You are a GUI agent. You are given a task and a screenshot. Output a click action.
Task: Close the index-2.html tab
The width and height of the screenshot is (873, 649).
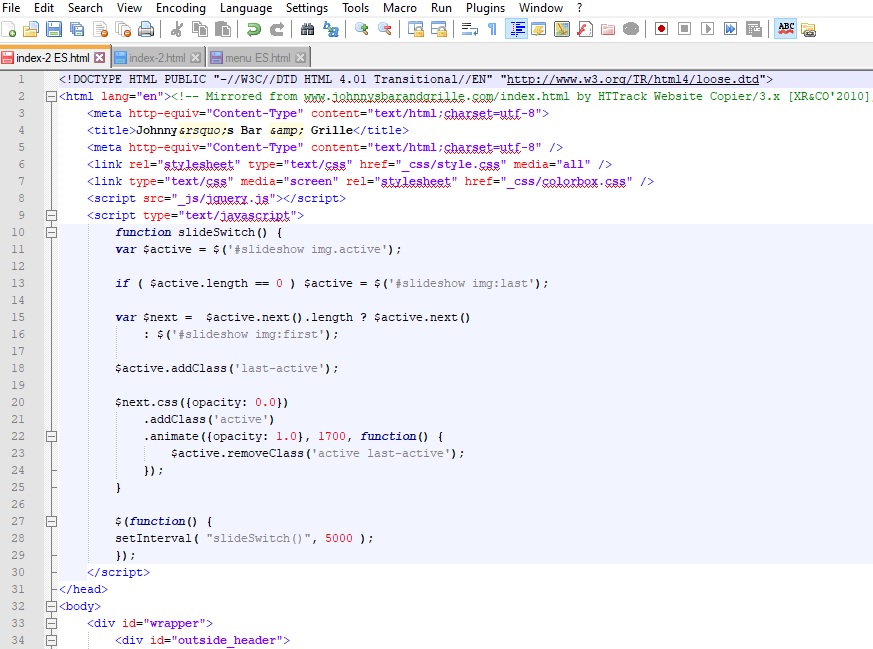[196, 58]
